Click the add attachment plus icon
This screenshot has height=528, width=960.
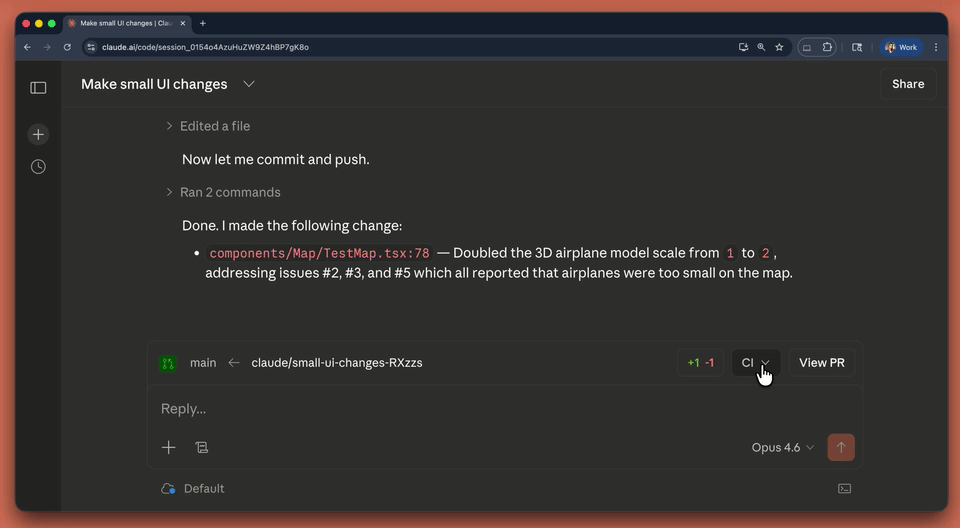click(x=169, y=448)
